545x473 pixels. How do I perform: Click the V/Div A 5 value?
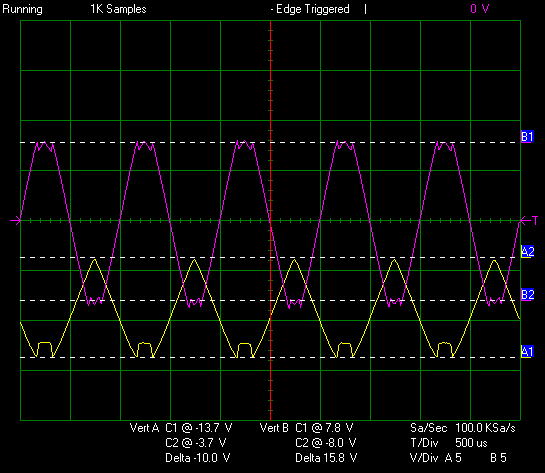tap(453, 458)
